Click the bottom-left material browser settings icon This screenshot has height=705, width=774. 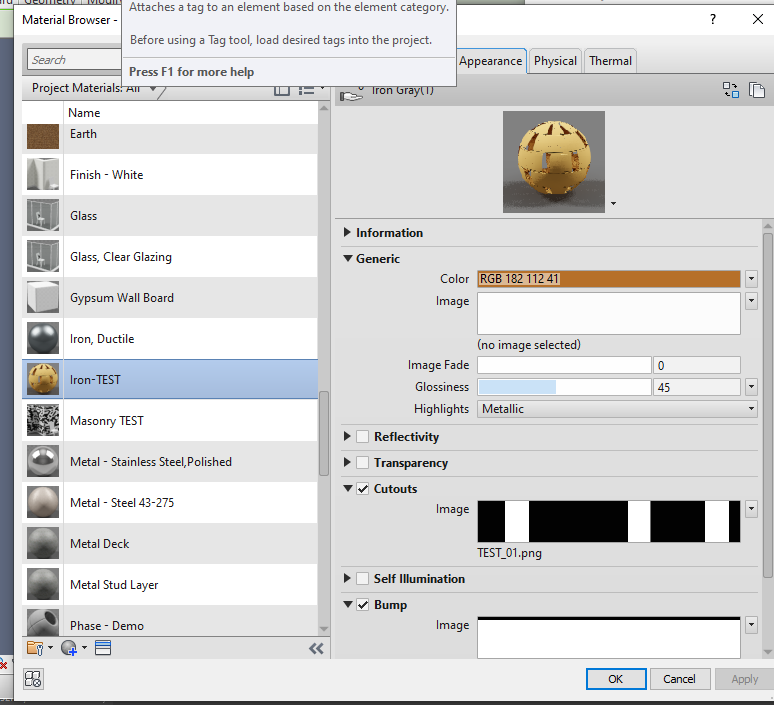(x=33, y=679)
